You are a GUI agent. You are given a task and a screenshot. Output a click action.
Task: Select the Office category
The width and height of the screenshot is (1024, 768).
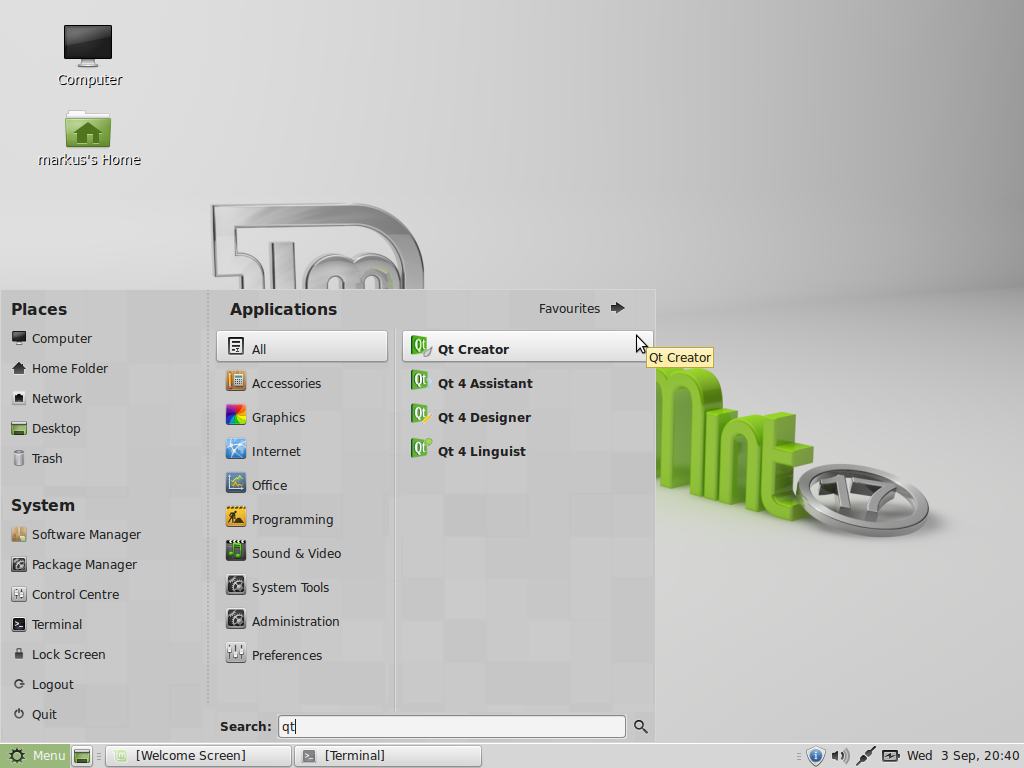(302, 485)
